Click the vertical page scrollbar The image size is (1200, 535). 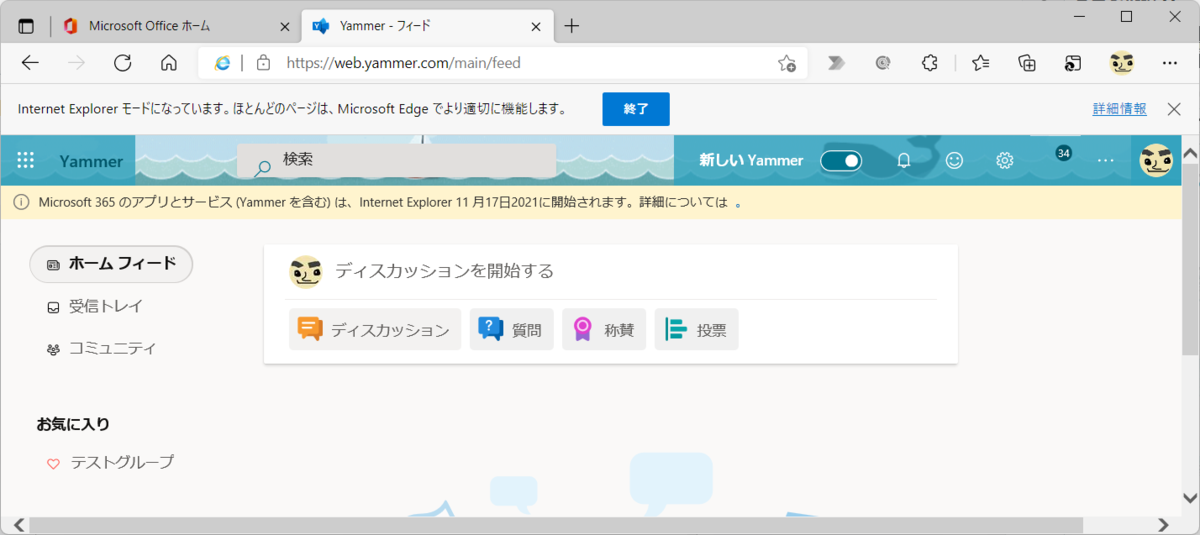(1190, 260)
